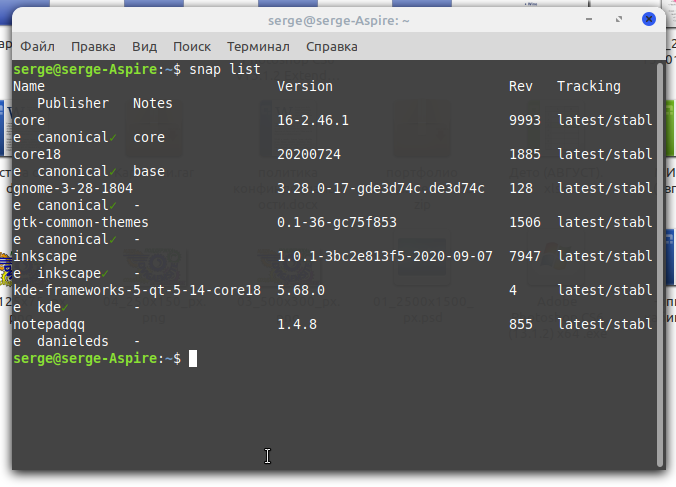This screenshot has height=487, width=676.
Task: Click the 'core18' package name
Action: point(37,154)
